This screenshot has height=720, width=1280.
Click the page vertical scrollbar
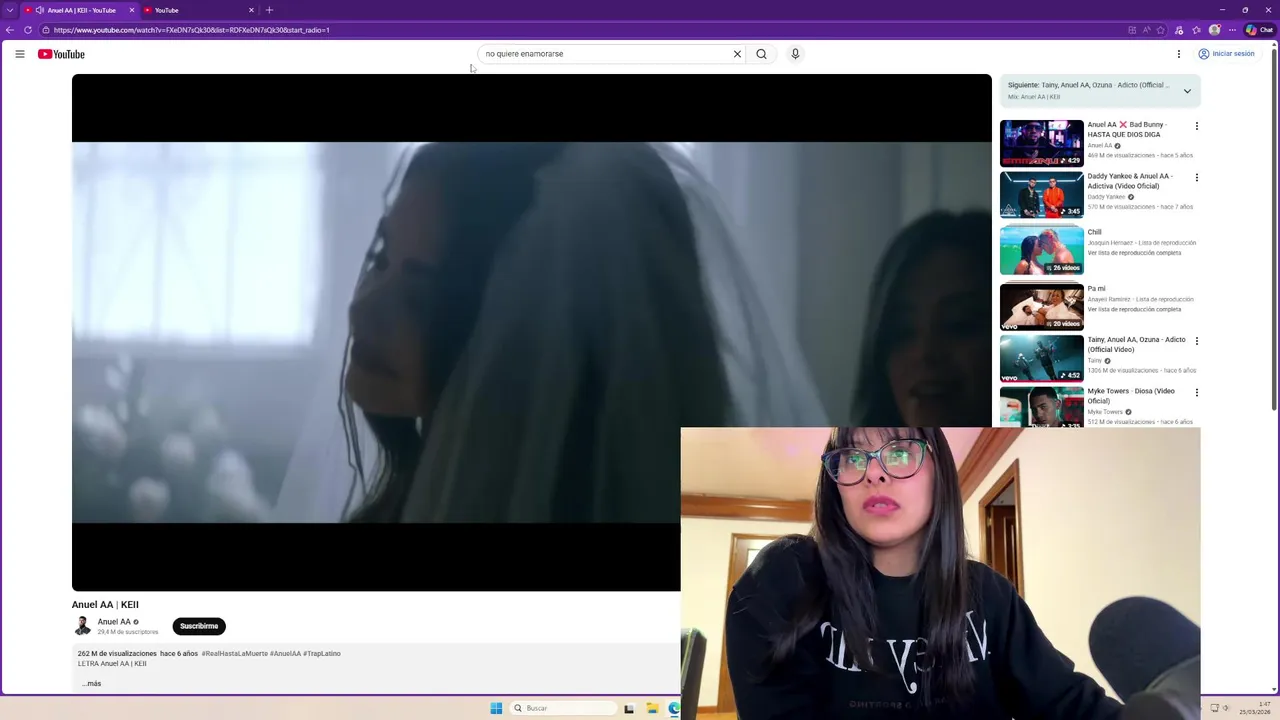(1274, 230)
